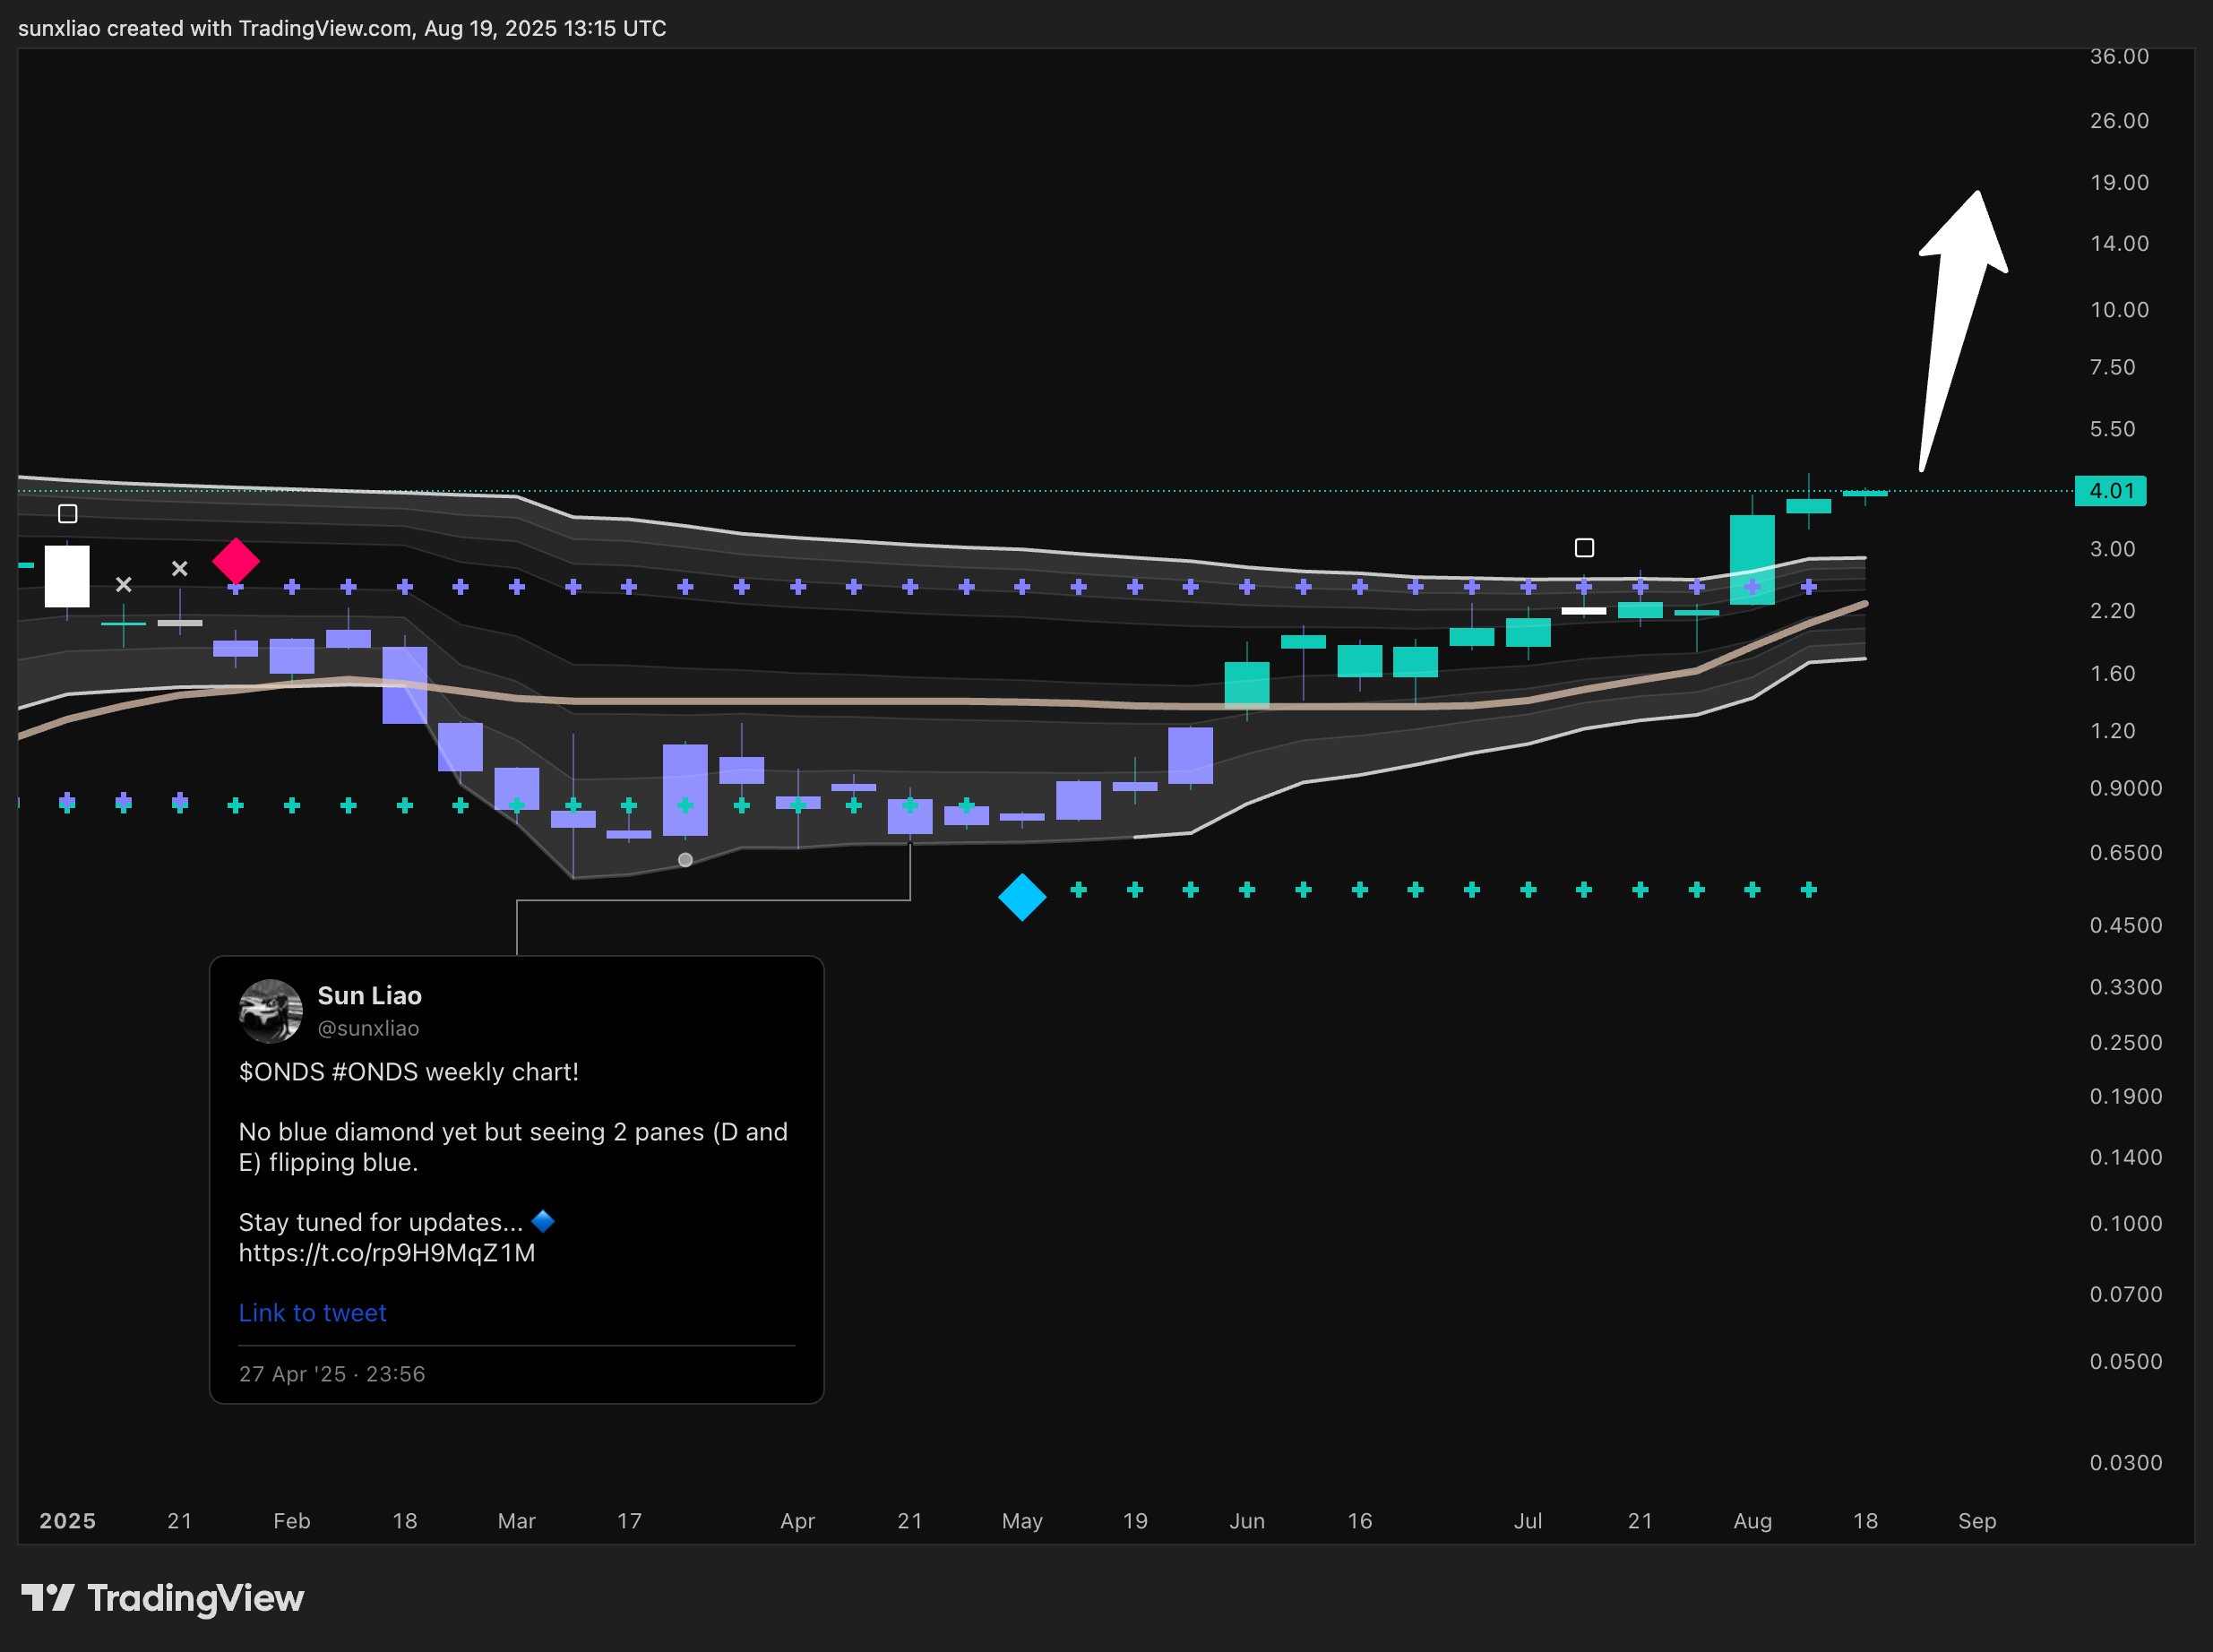This screenshot has width=2213, height=1652.
Task: Click the square marker above the white candle
Action: (67, 514)
